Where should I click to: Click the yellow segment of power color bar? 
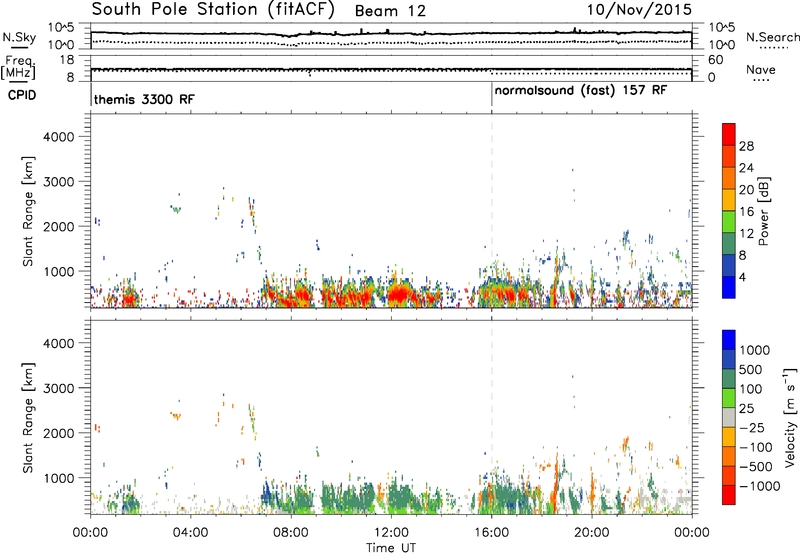729,200
